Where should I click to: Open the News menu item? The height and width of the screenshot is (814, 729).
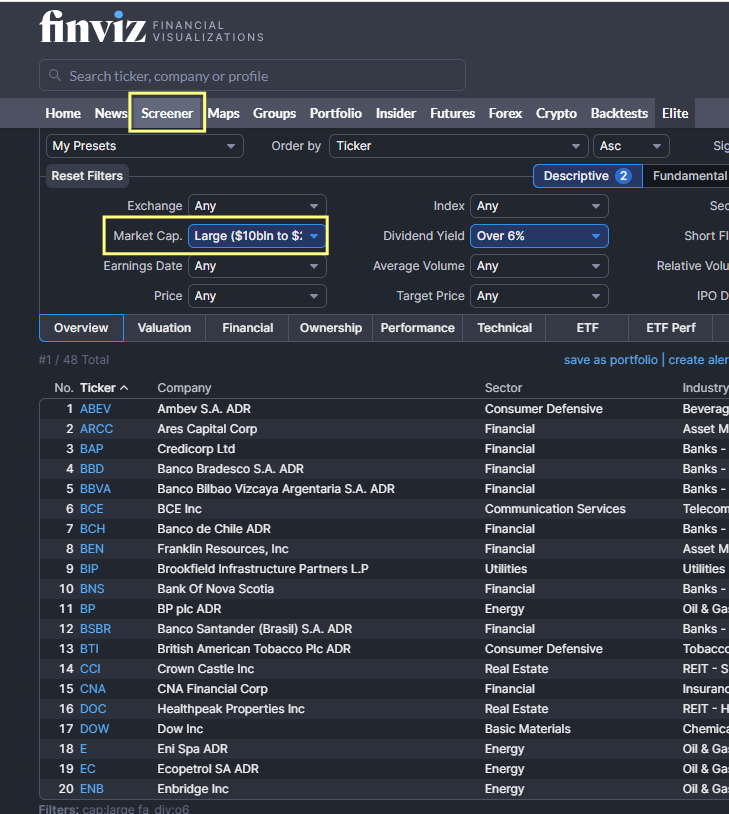pyautogui.click(x=111, y=113)
